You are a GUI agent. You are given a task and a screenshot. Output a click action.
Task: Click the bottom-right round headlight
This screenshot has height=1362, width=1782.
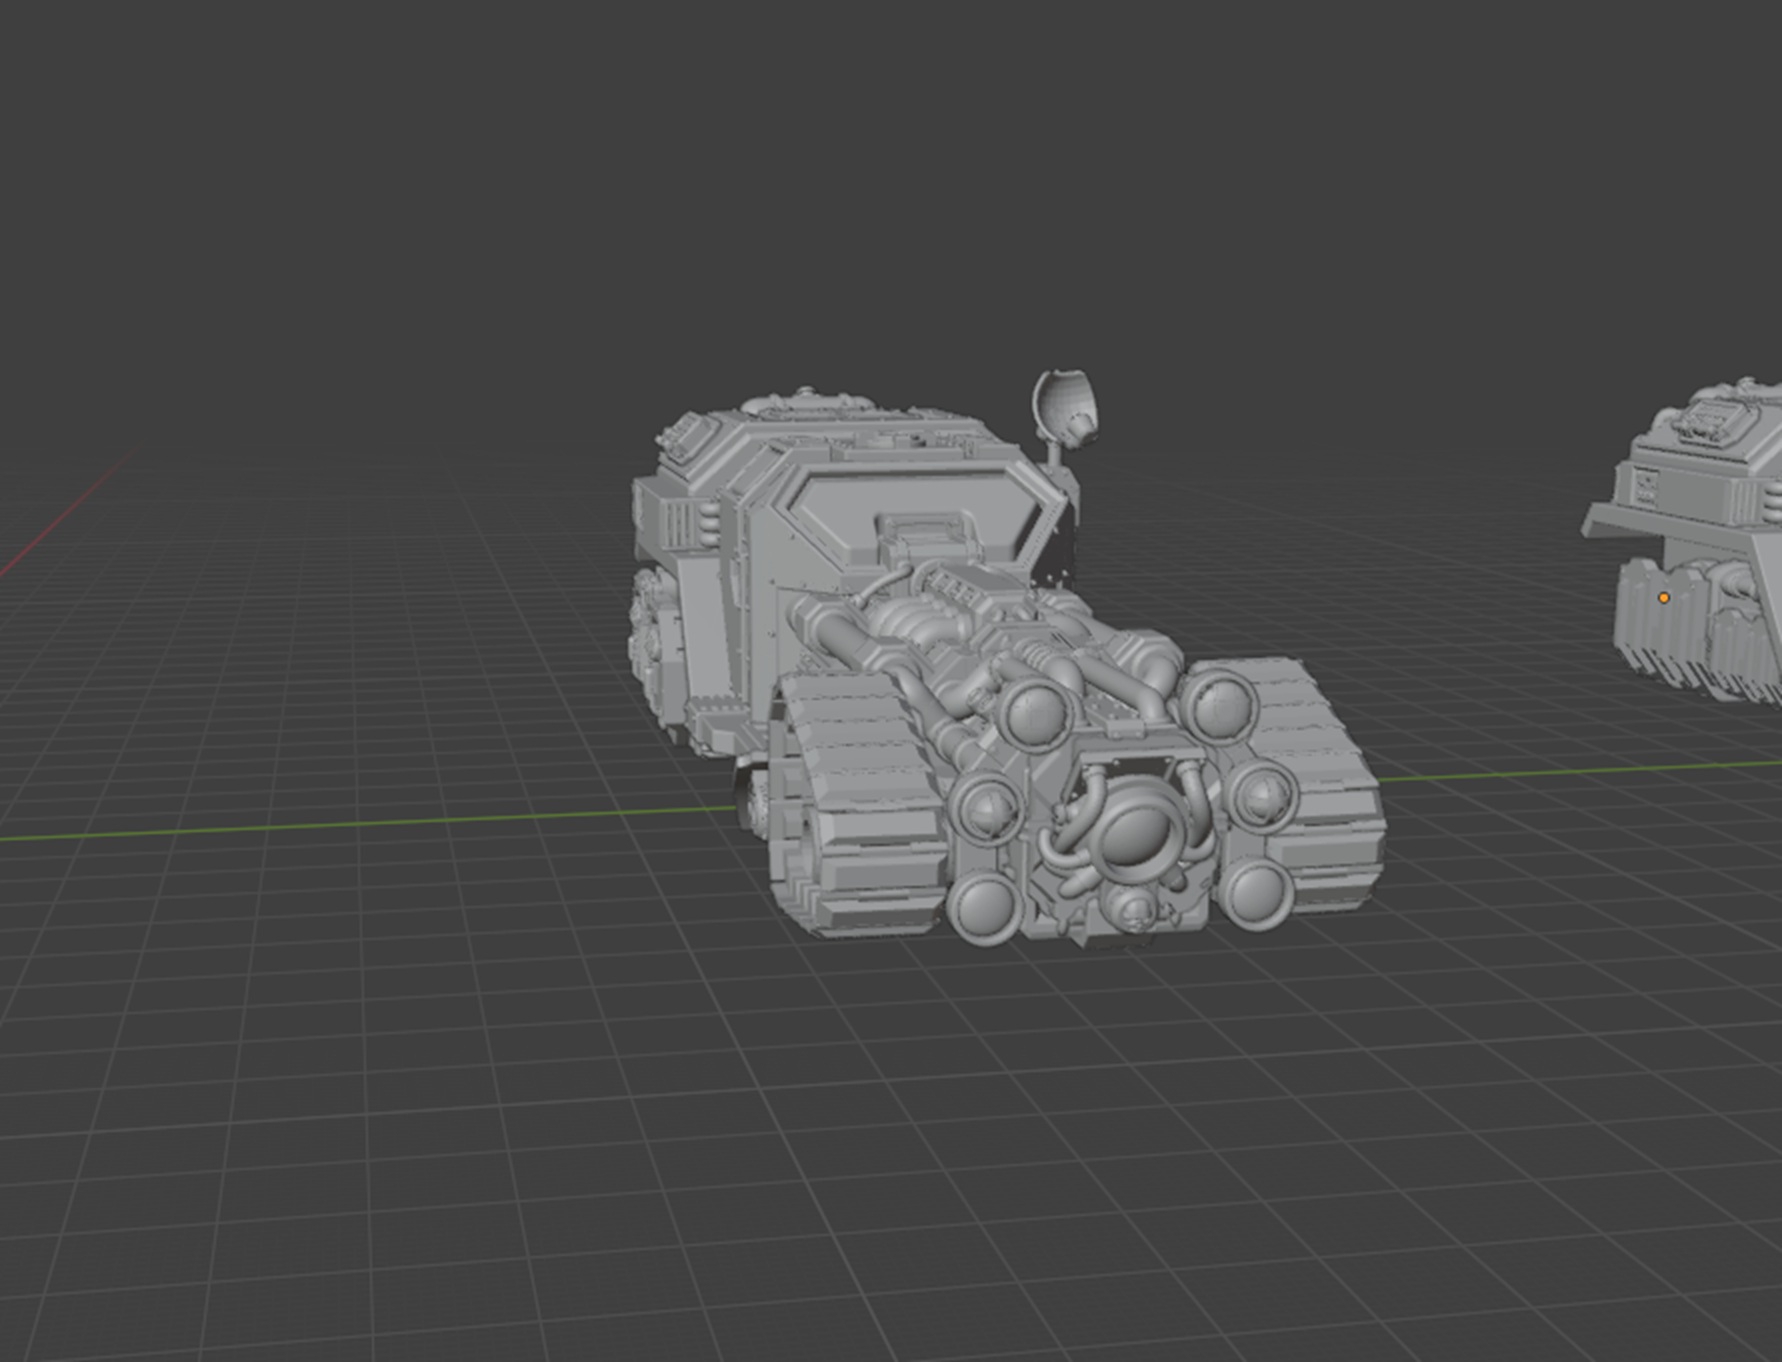tap(1256, 892)
